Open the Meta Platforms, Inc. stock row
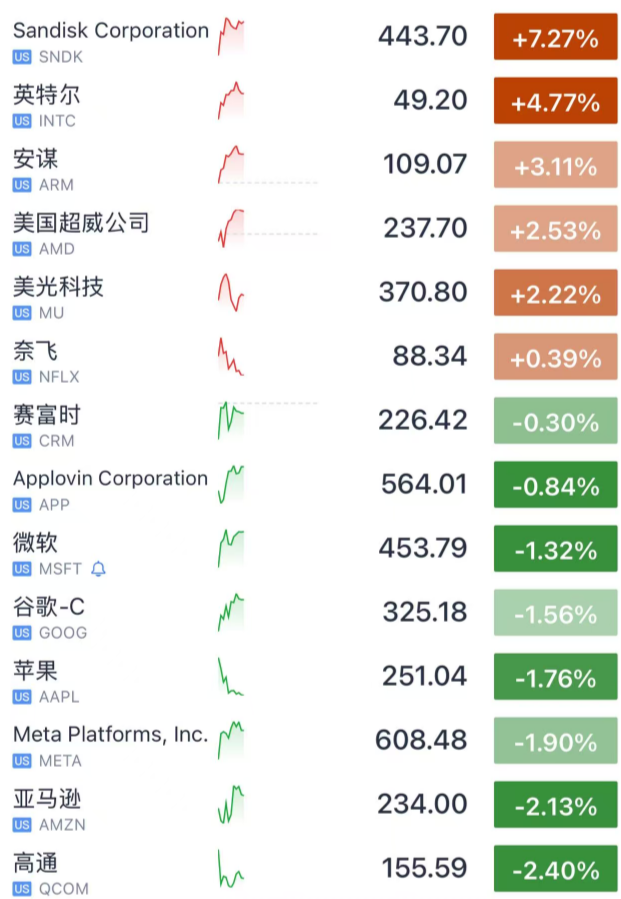The image size is (621, 899). [x=110, y=735]
